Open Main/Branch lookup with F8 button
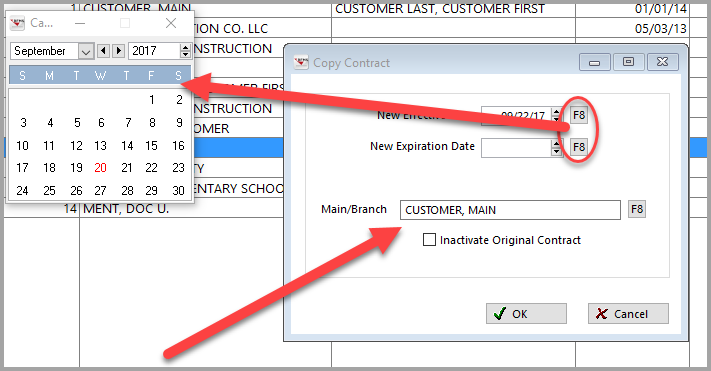711x371 pixels. [637, 209]
